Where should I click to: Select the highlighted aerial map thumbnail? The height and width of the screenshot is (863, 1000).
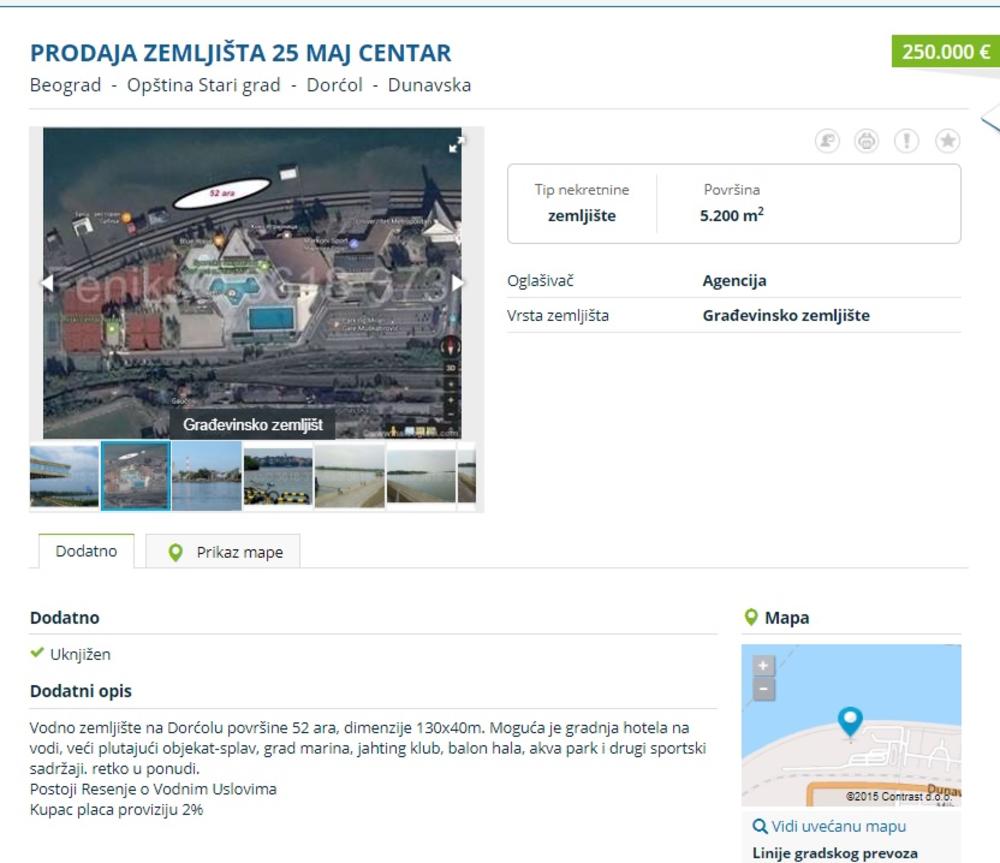[135, 476]
